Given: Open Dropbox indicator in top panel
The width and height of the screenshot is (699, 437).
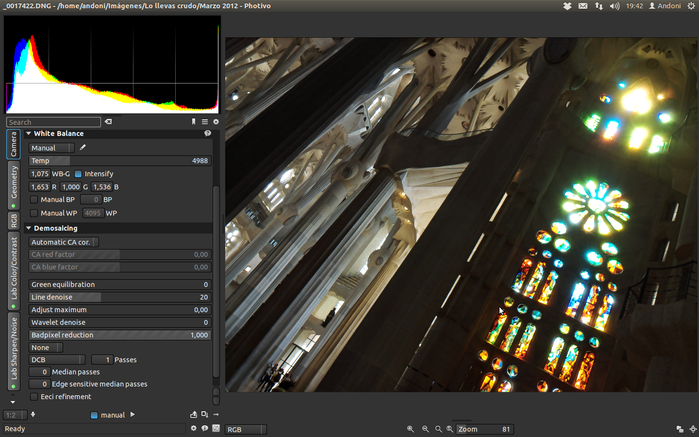Looking at the screenshot, I should click(567, 6).
